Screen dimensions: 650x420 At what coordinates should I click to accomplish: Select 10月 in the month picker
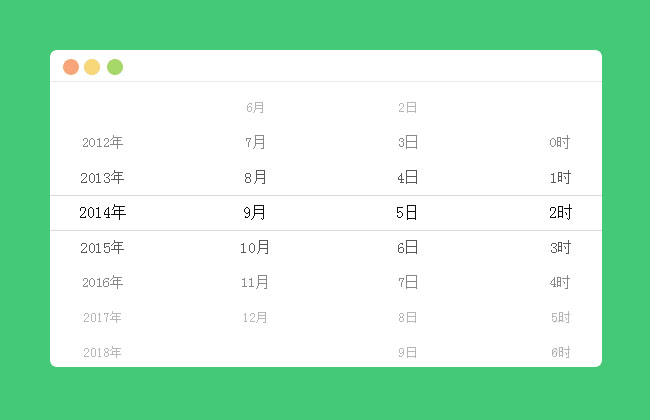coord(255,248)
